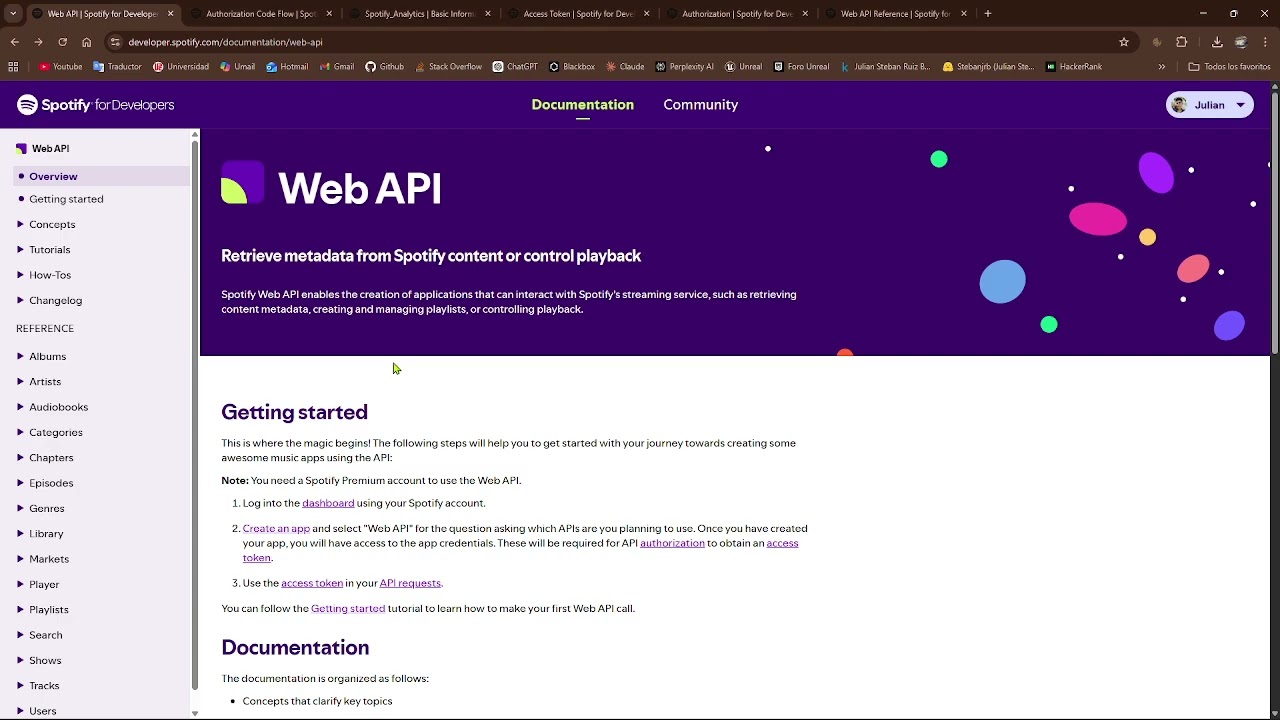The image size is (1280, 720).
Task: Go to browser home page
Action: click(x=86, y=42)
